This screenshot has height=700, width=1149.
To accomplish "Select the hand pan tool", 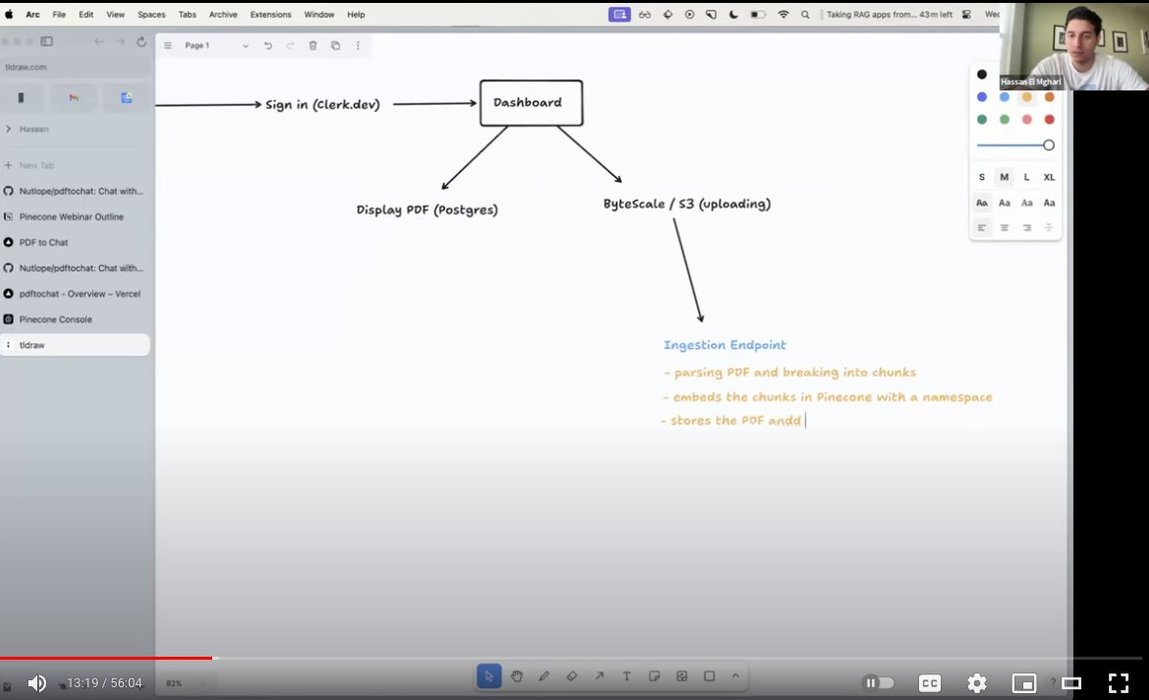I will click(517, 676).
